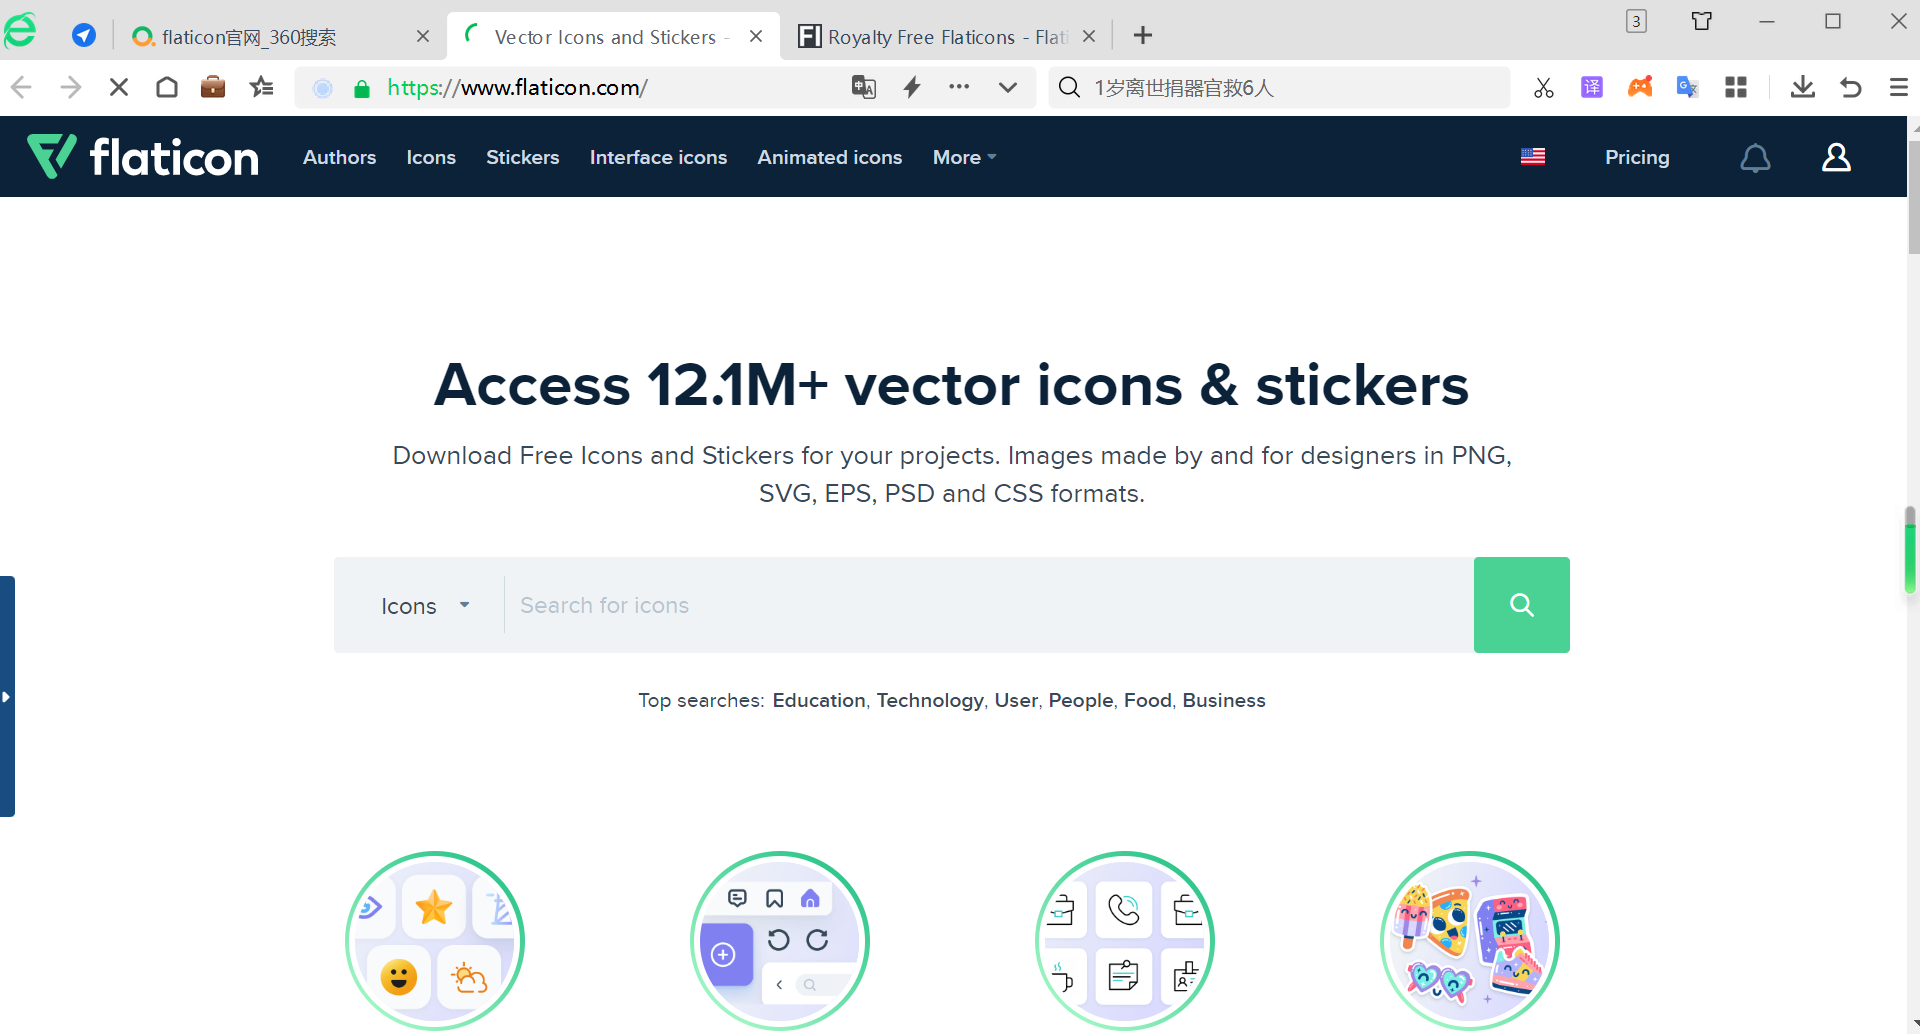1920x1034 pixels.
Task: Expand the More navigation dropdown
Action: [965, 158]
